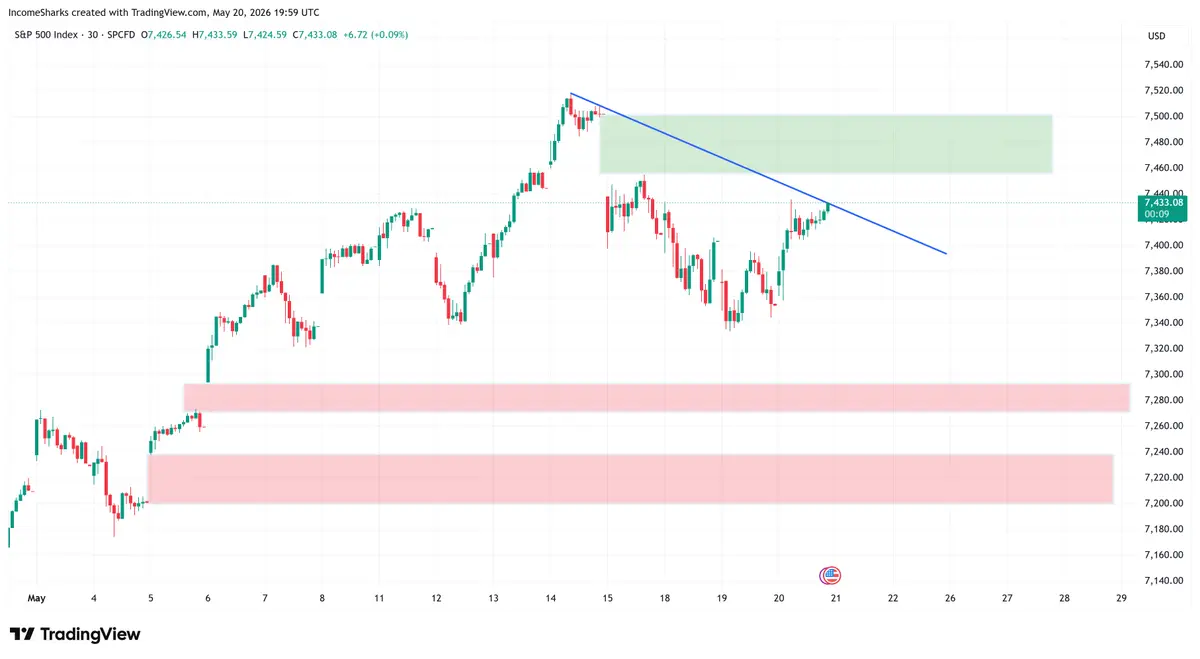Click the 7,540.00 price axis label
This screenshot has height=659, width=1200.
(1164, 64)
